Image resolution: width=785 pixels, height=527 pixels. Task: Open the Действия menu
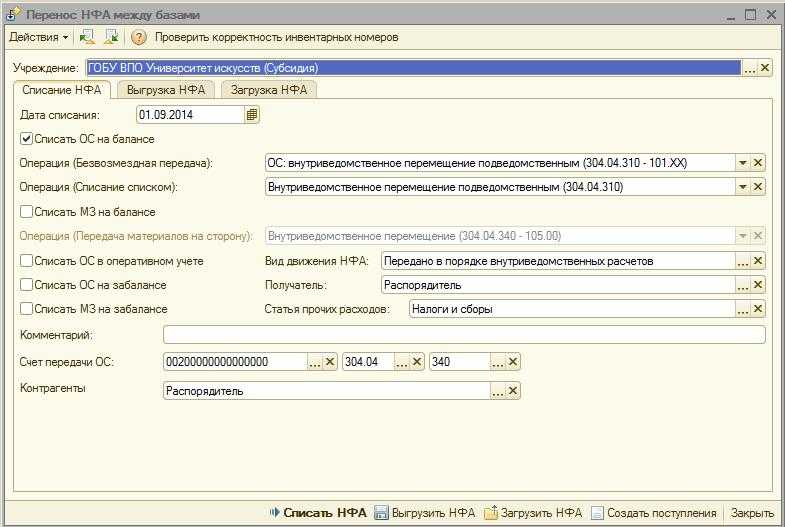39,38
